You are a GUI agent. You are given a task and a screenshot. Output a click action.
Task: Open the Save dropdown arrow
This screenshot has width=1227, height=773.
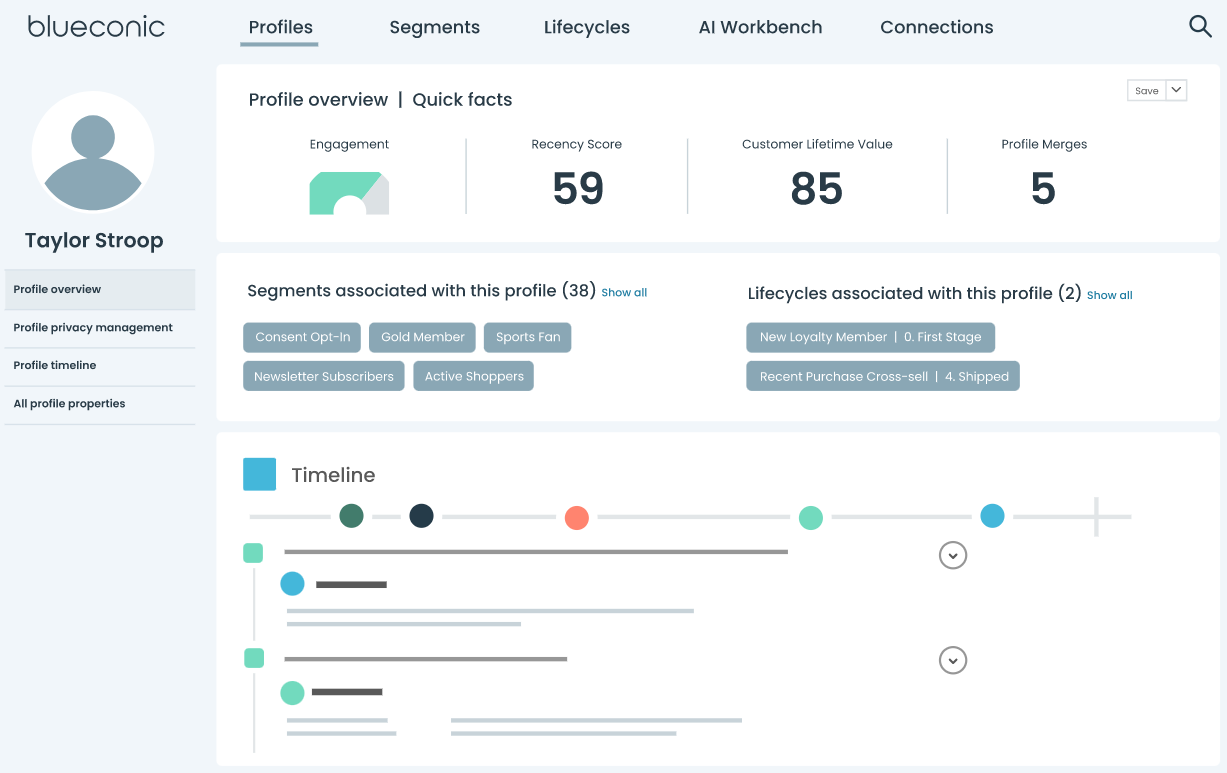tap(1176, 90)
